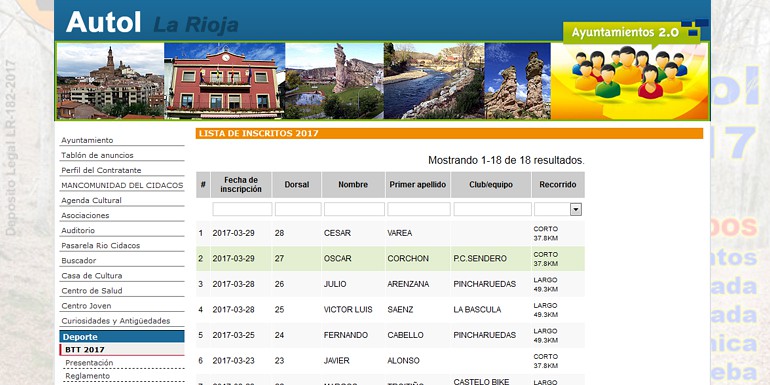Image resolution: width=770 pixels, height=385 pixels.
Task: Click 'Mostrando 1-18 de 18 resultados' summary
Action: (x=506, y=161)
